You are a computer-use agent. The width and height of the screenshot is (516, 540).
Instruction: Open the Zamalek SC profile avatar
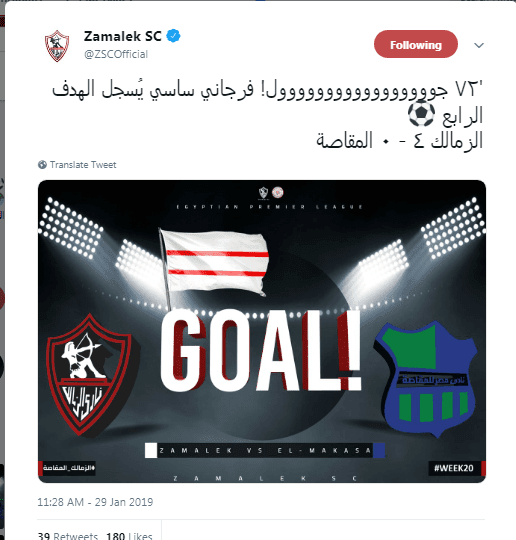coord(57,45)
